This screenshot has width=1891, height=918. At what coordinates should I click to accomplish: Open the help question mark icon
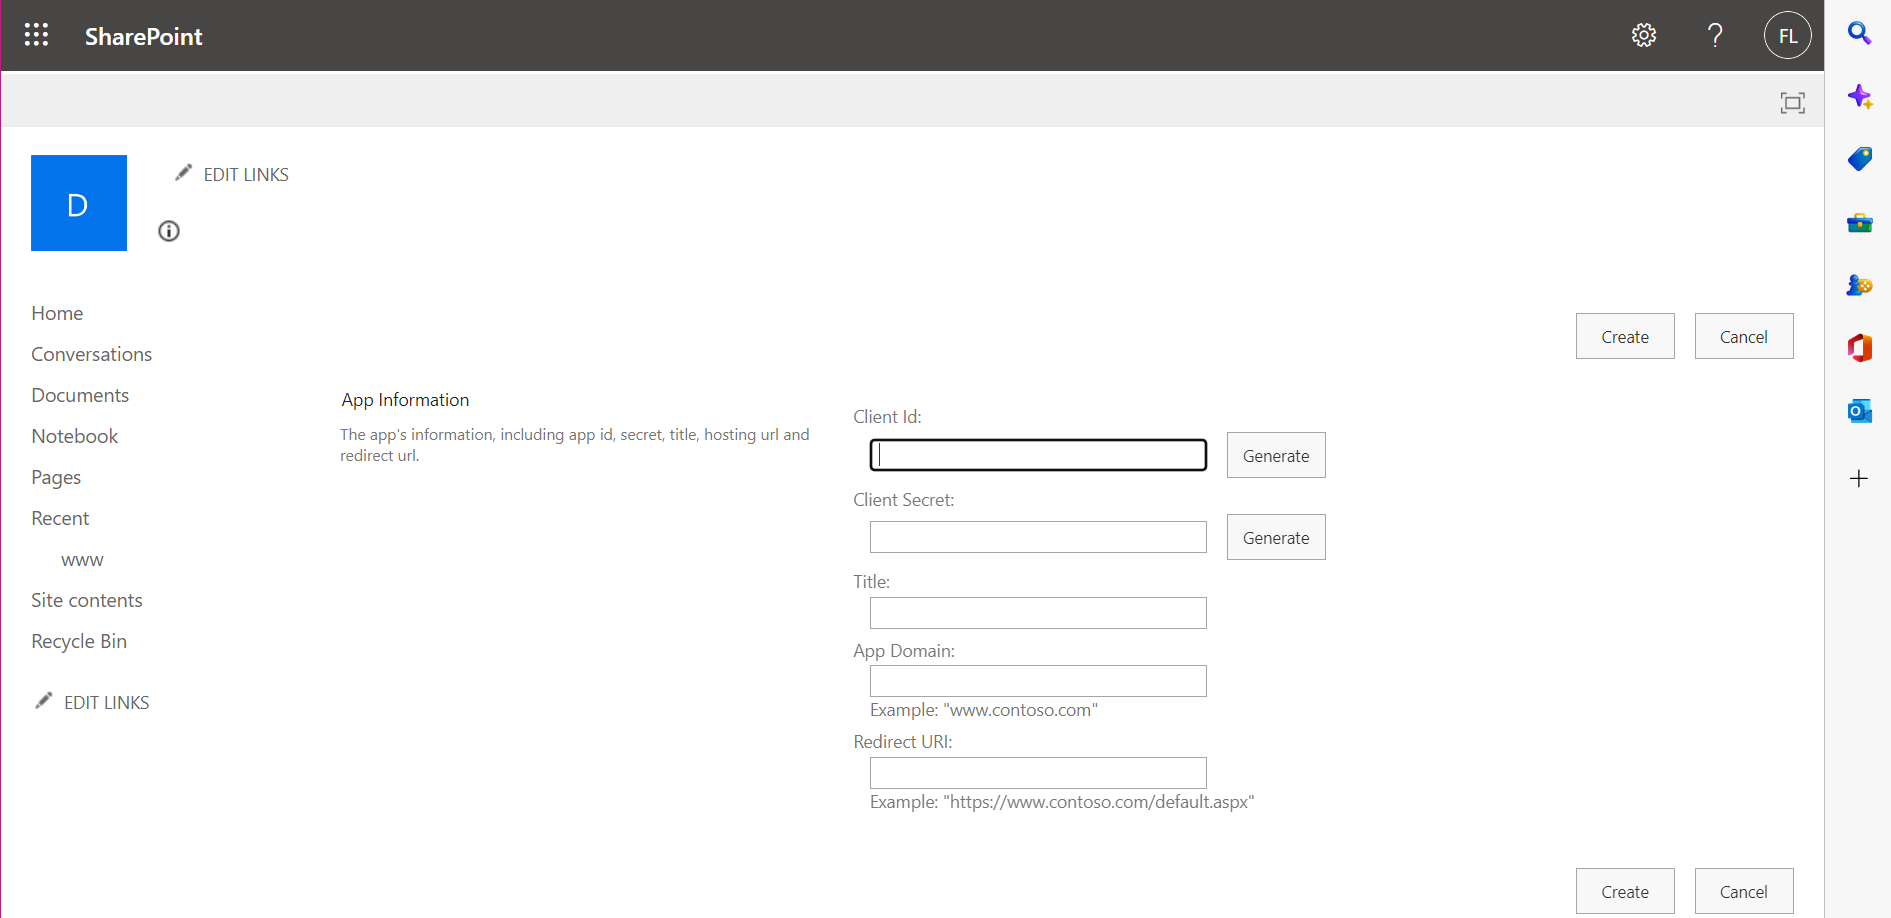click(1715, 35)
